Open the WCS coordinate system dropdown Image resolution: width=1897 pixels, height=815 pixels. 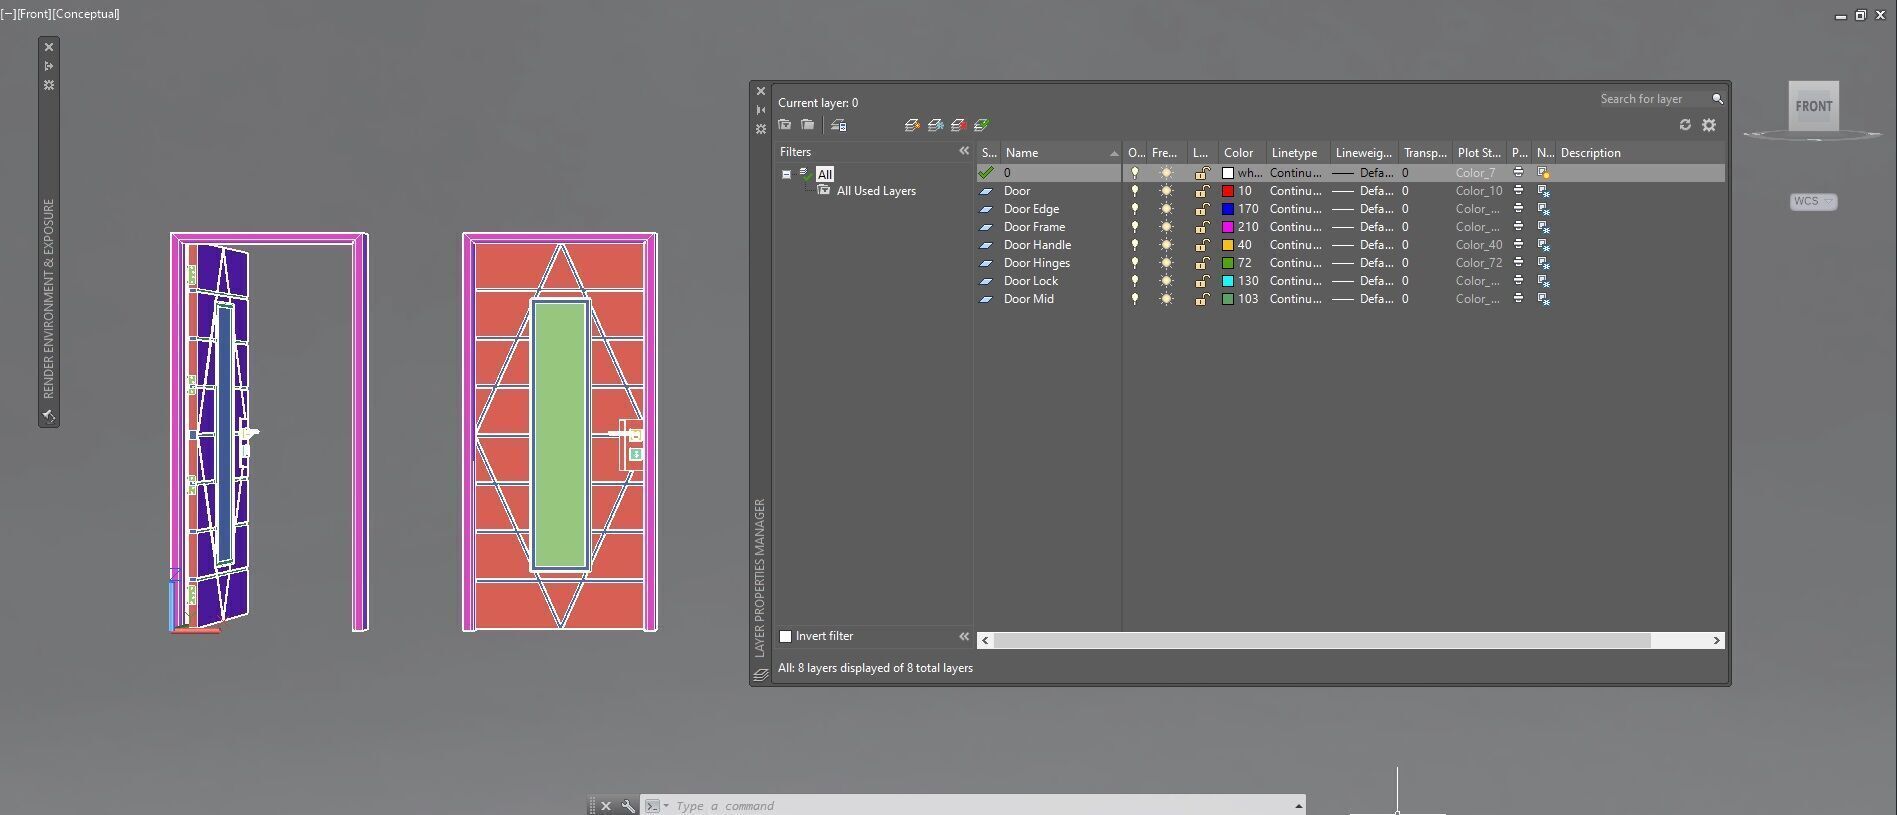[1813, 201]
